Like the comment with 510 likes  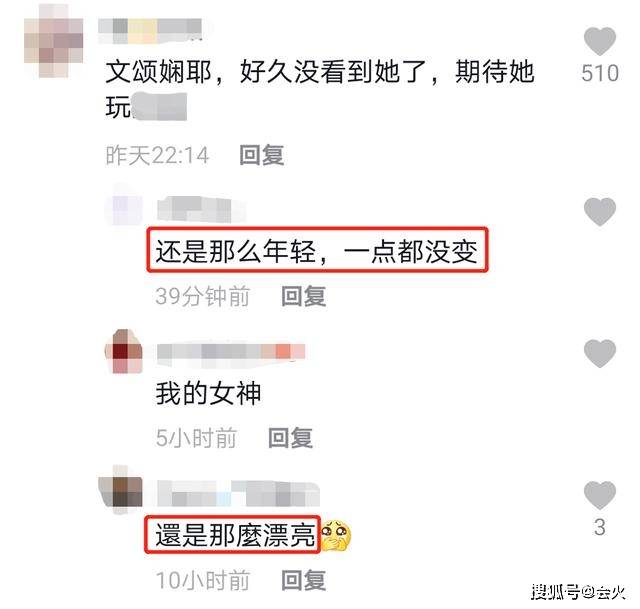click(x=600, y=42)
